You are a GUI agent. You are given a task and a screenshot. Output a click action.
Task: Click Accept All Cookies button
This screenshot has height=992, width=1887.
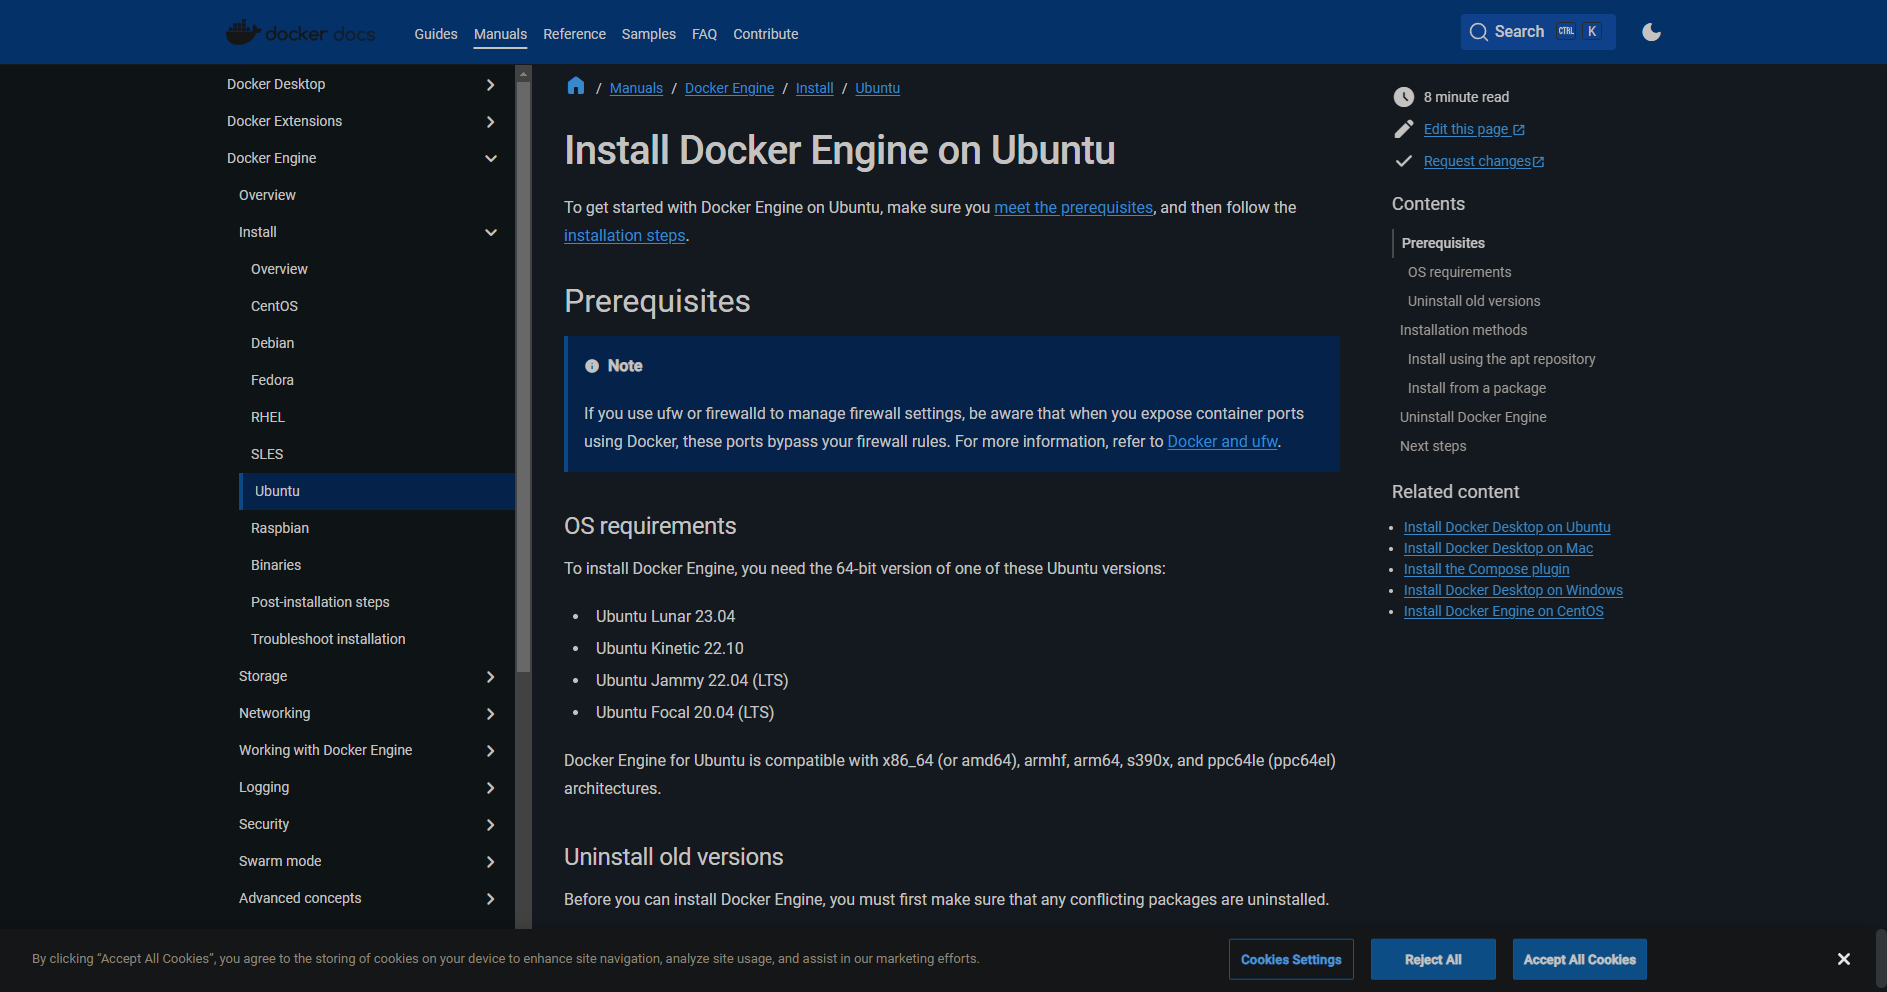click(1580, 960)
